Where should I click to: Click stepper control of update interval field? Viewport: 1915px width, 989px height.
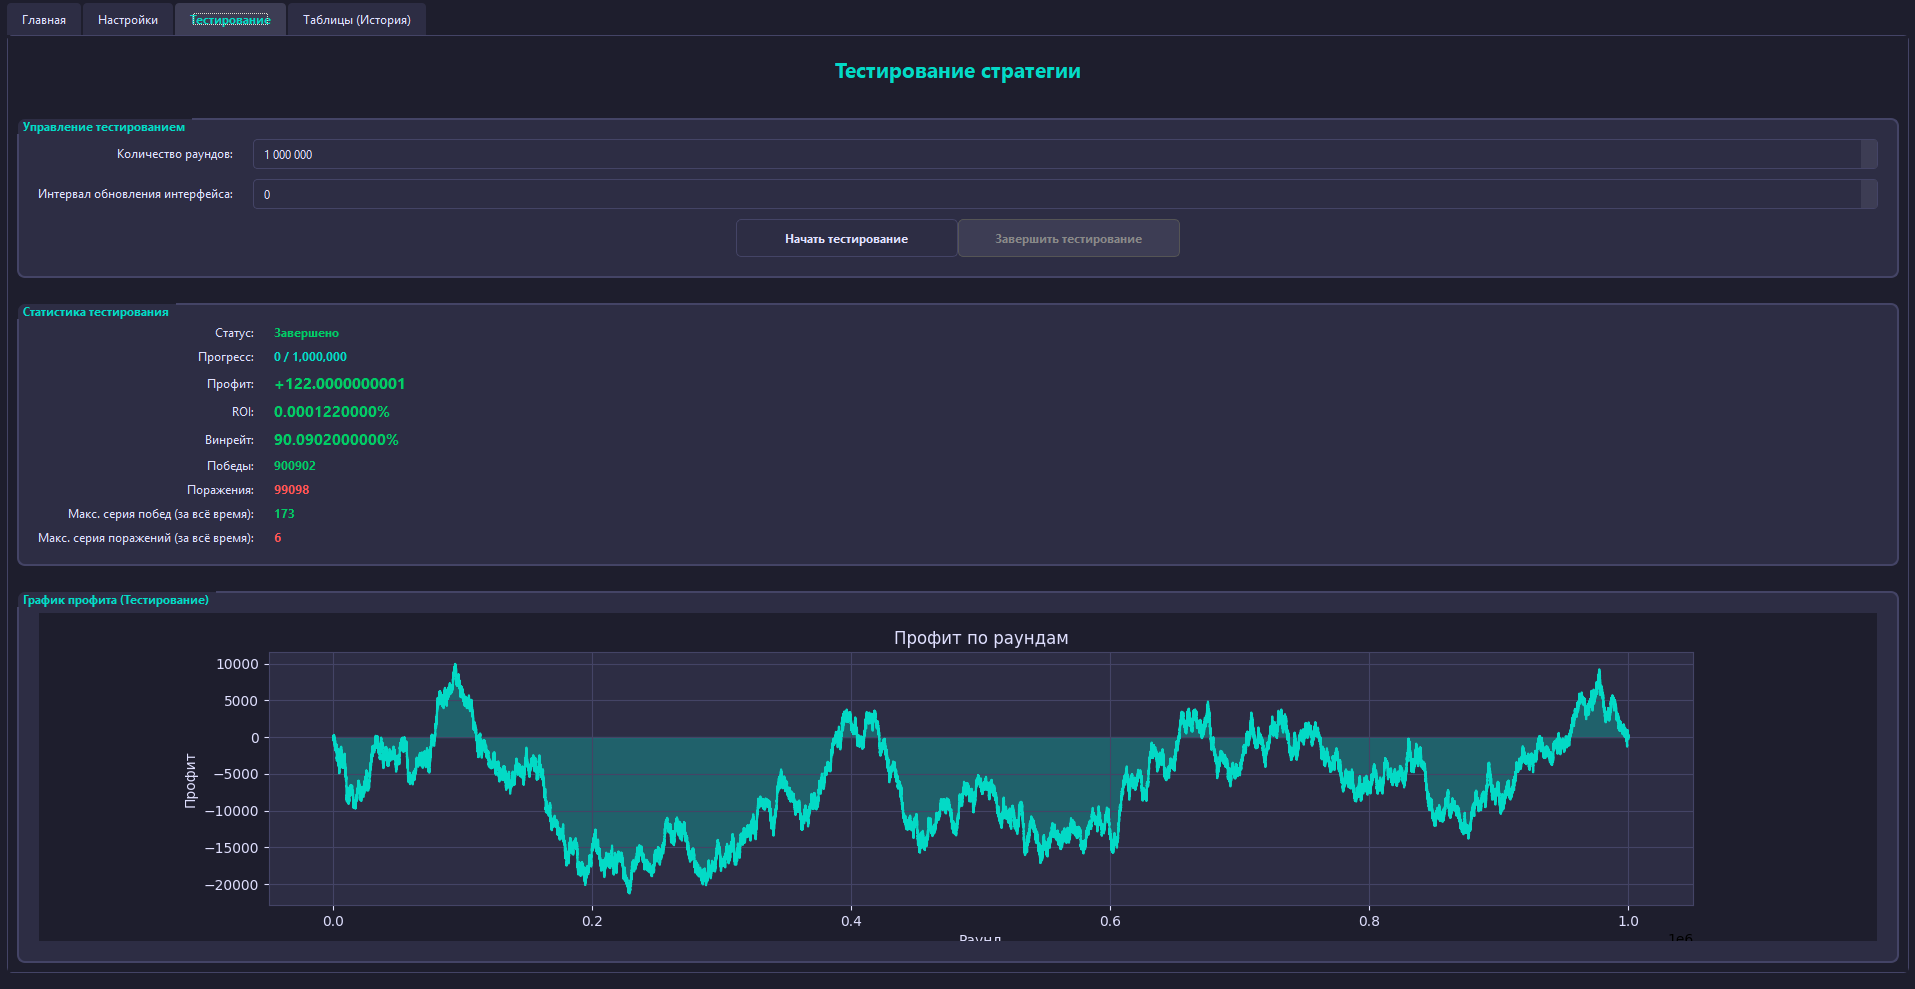[1869, 194]
